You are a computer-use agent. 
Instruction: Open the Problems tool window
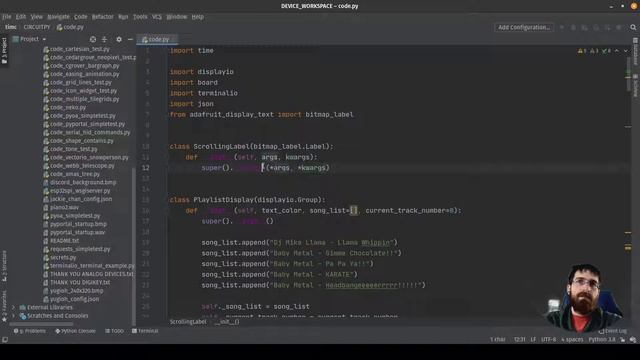(30, 331)
